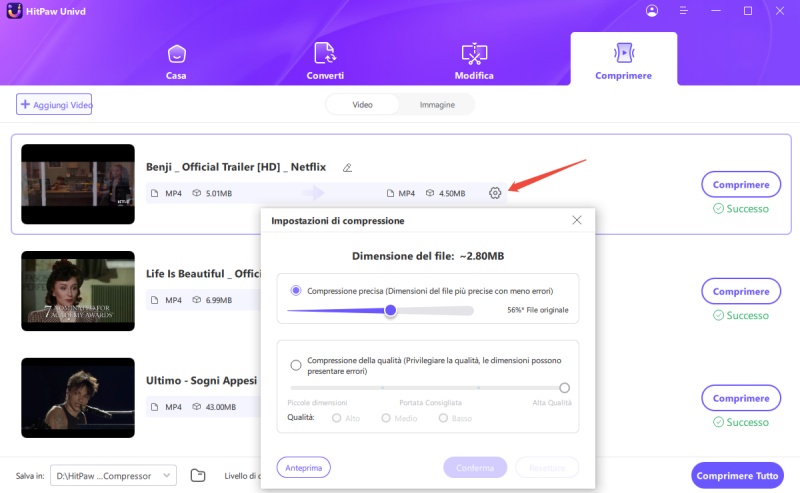The image size is (800, 493).
Task: Click the Anteprima preview button
Action: pyautogui.click(x=304, y=467)
